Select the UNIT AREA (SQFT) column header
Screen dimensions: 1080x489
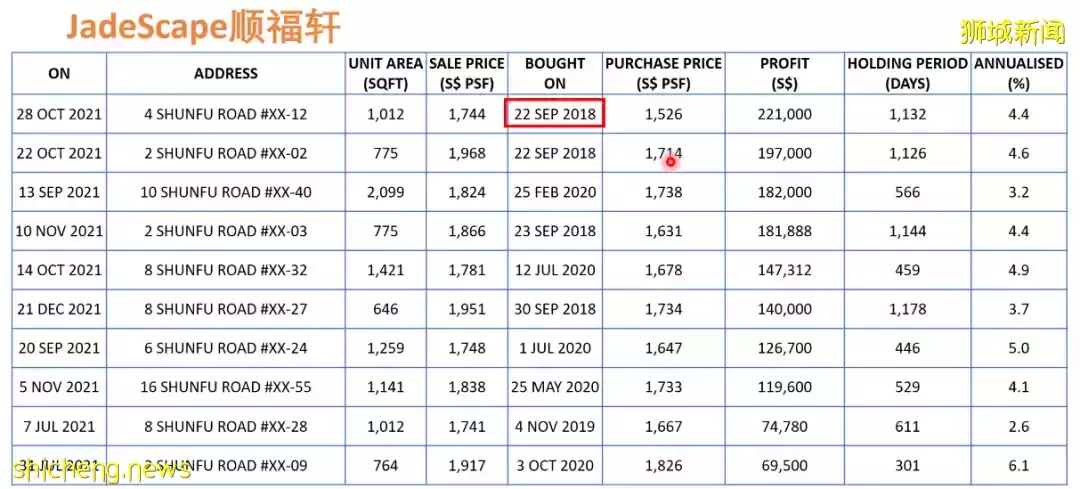pyautogui.click(x=385, y=73)
